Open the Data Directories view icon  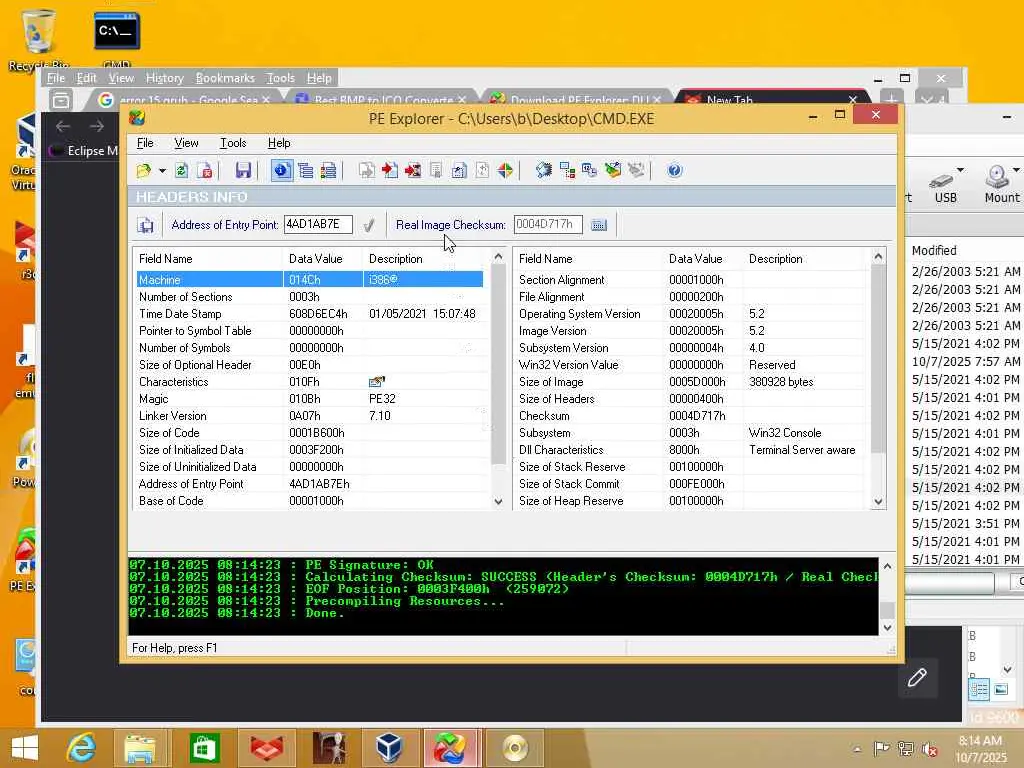tap(305, 171)
